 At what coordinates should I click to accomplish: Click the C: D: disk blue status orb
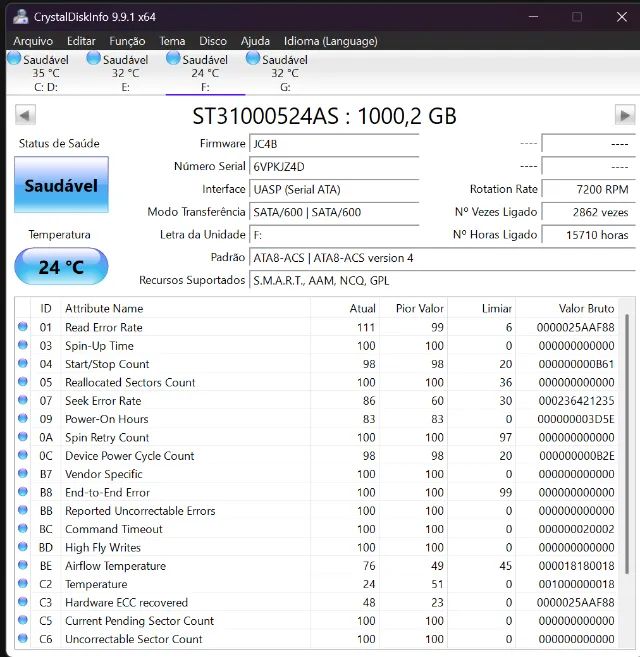(14, 58)
